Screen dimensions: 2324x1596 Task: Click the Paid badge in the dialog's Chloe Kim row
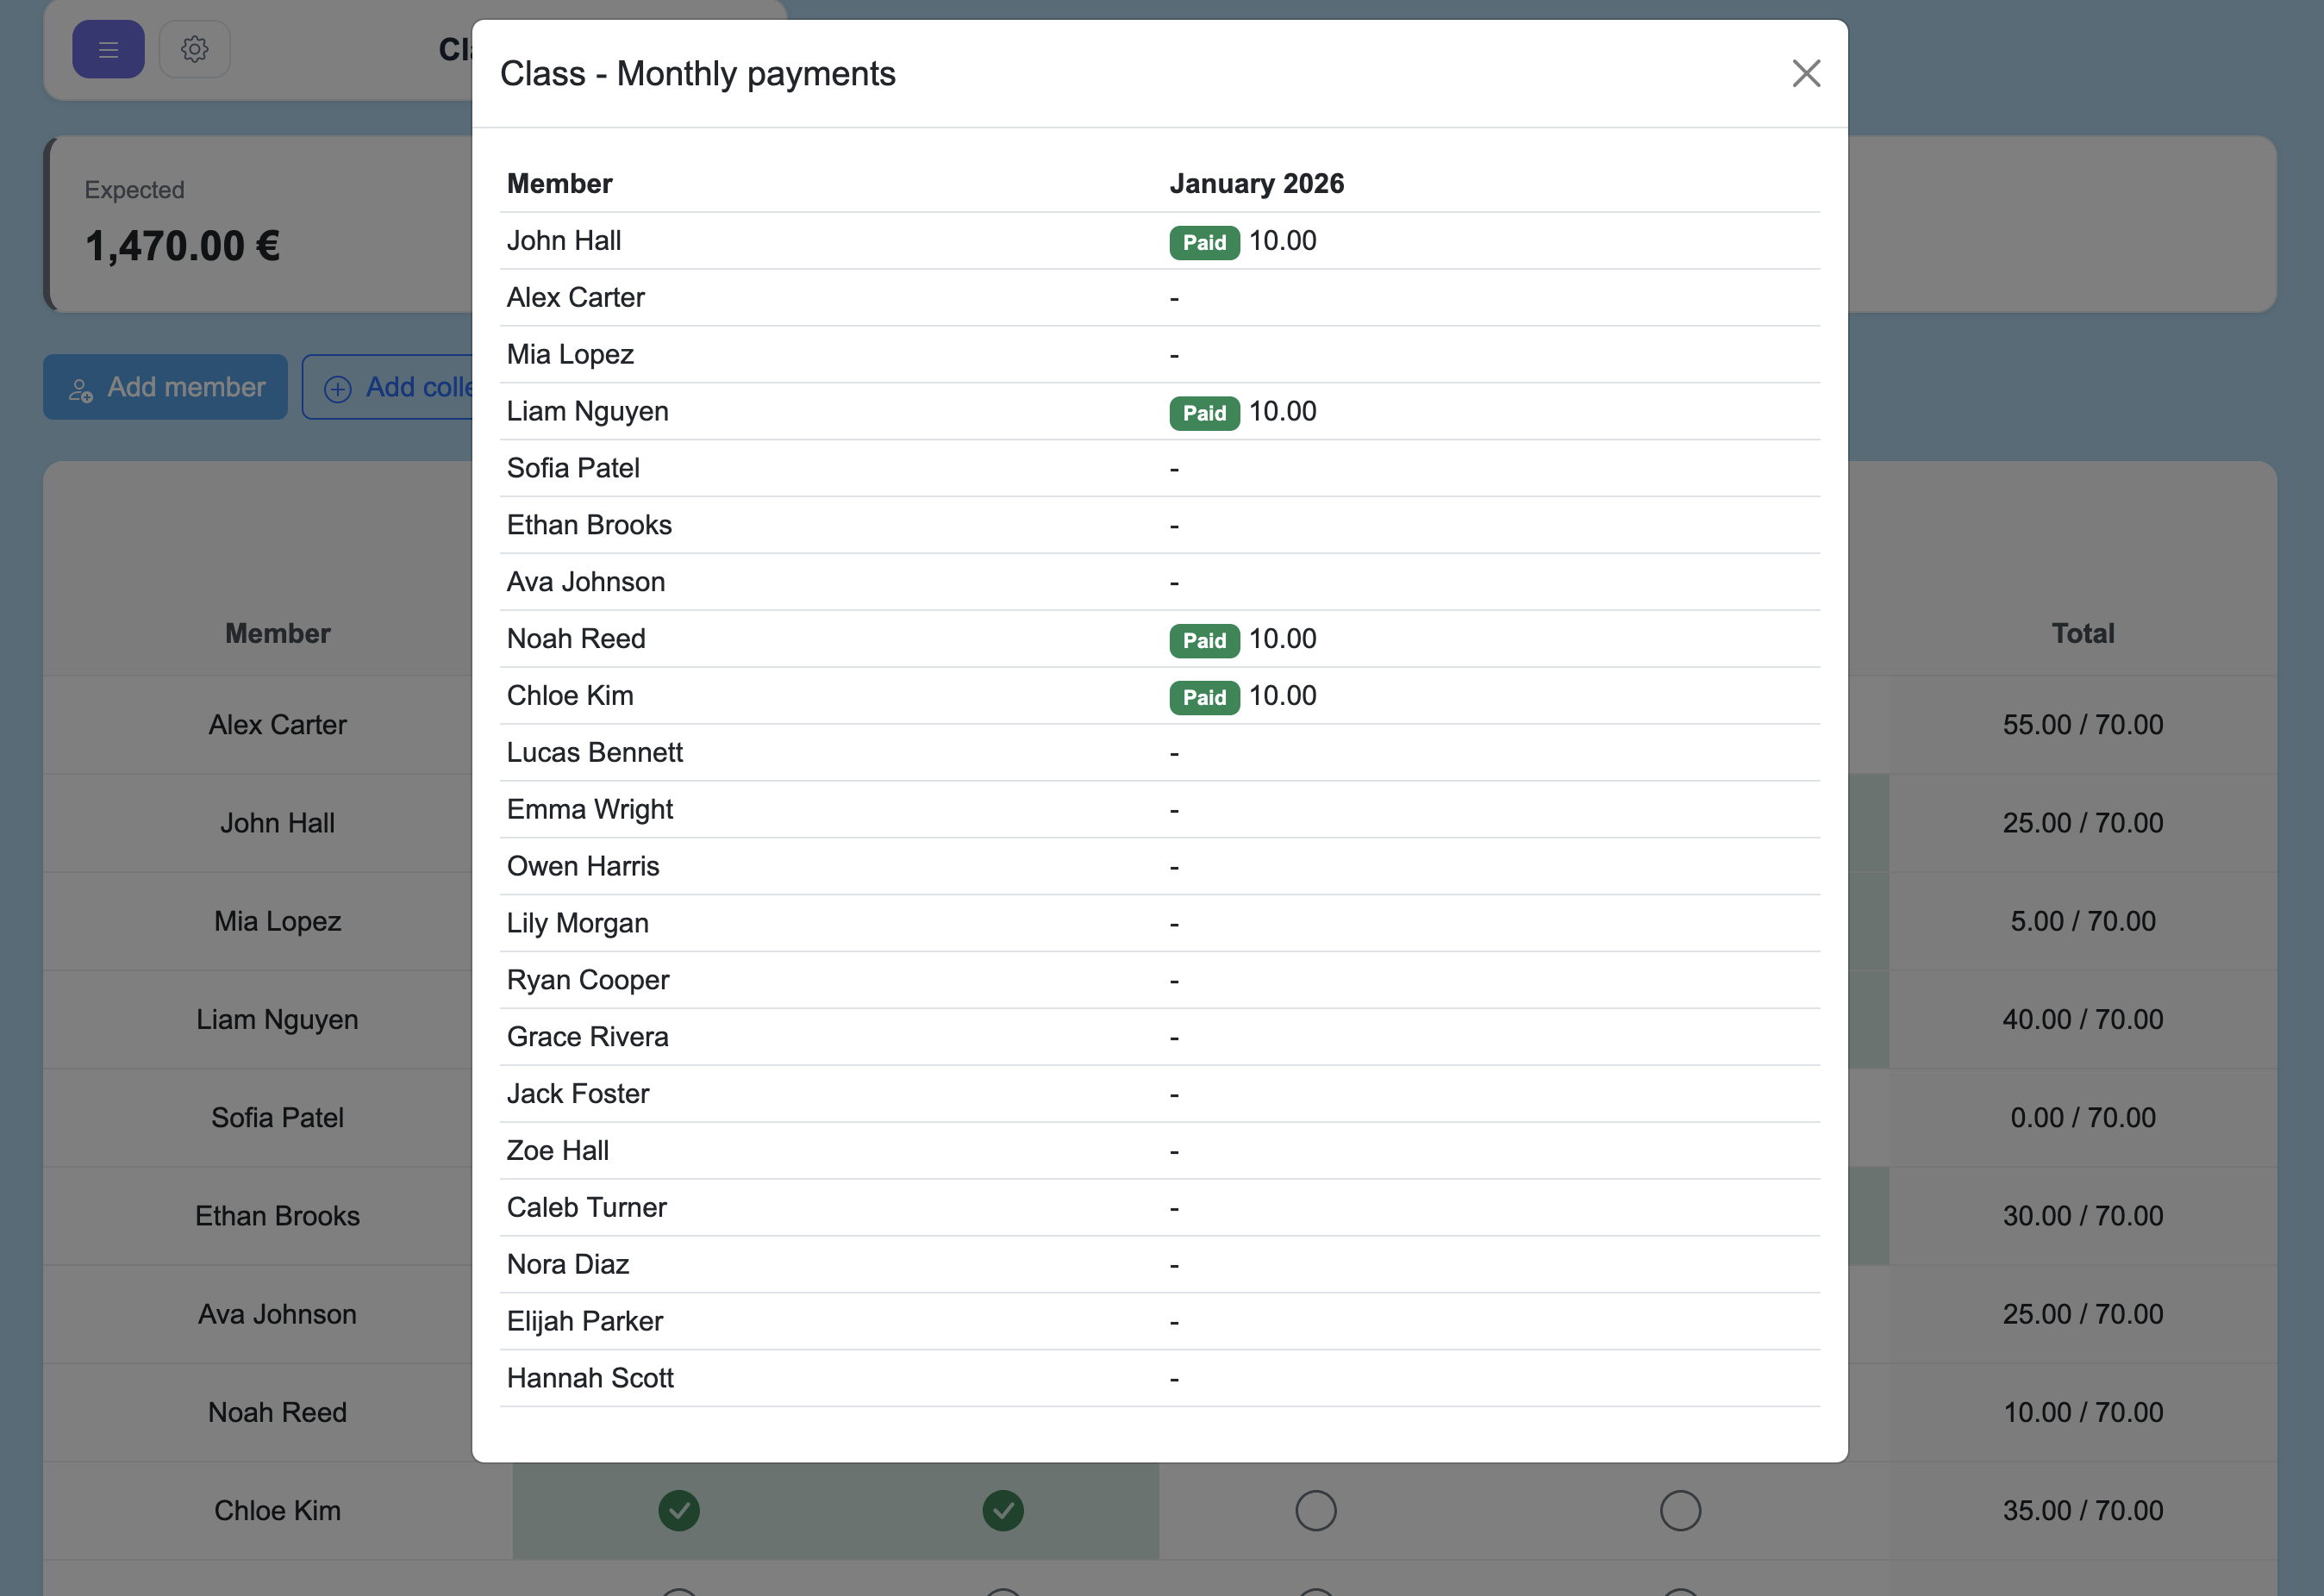[x=1204, y=697]
